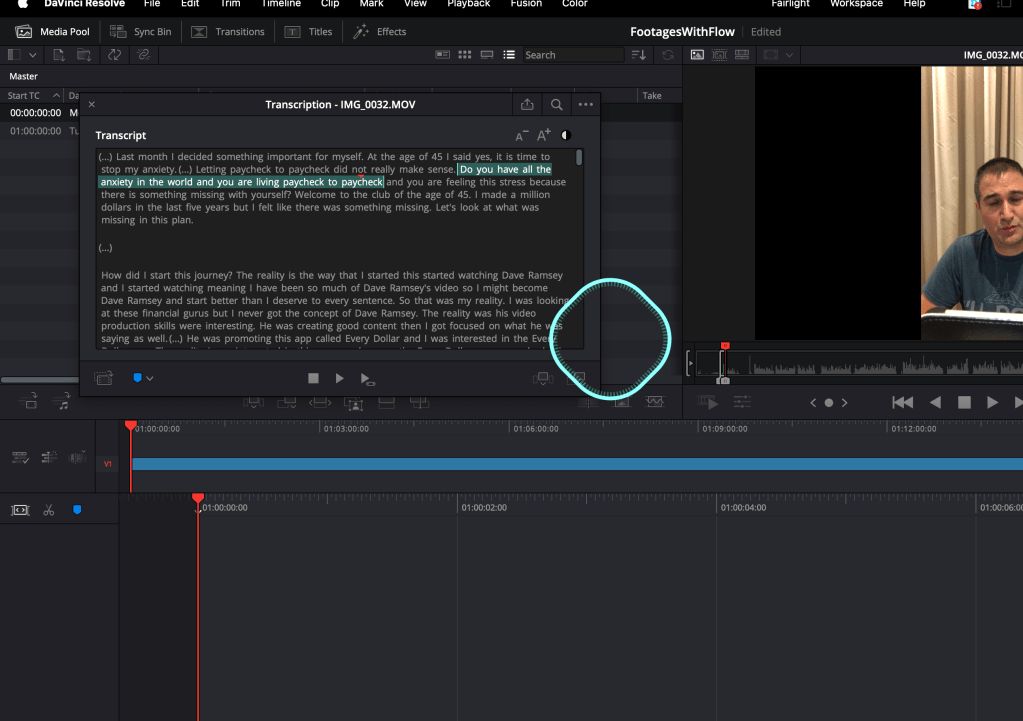Open the viewer tools sliders icon

(x=742, y=403)
